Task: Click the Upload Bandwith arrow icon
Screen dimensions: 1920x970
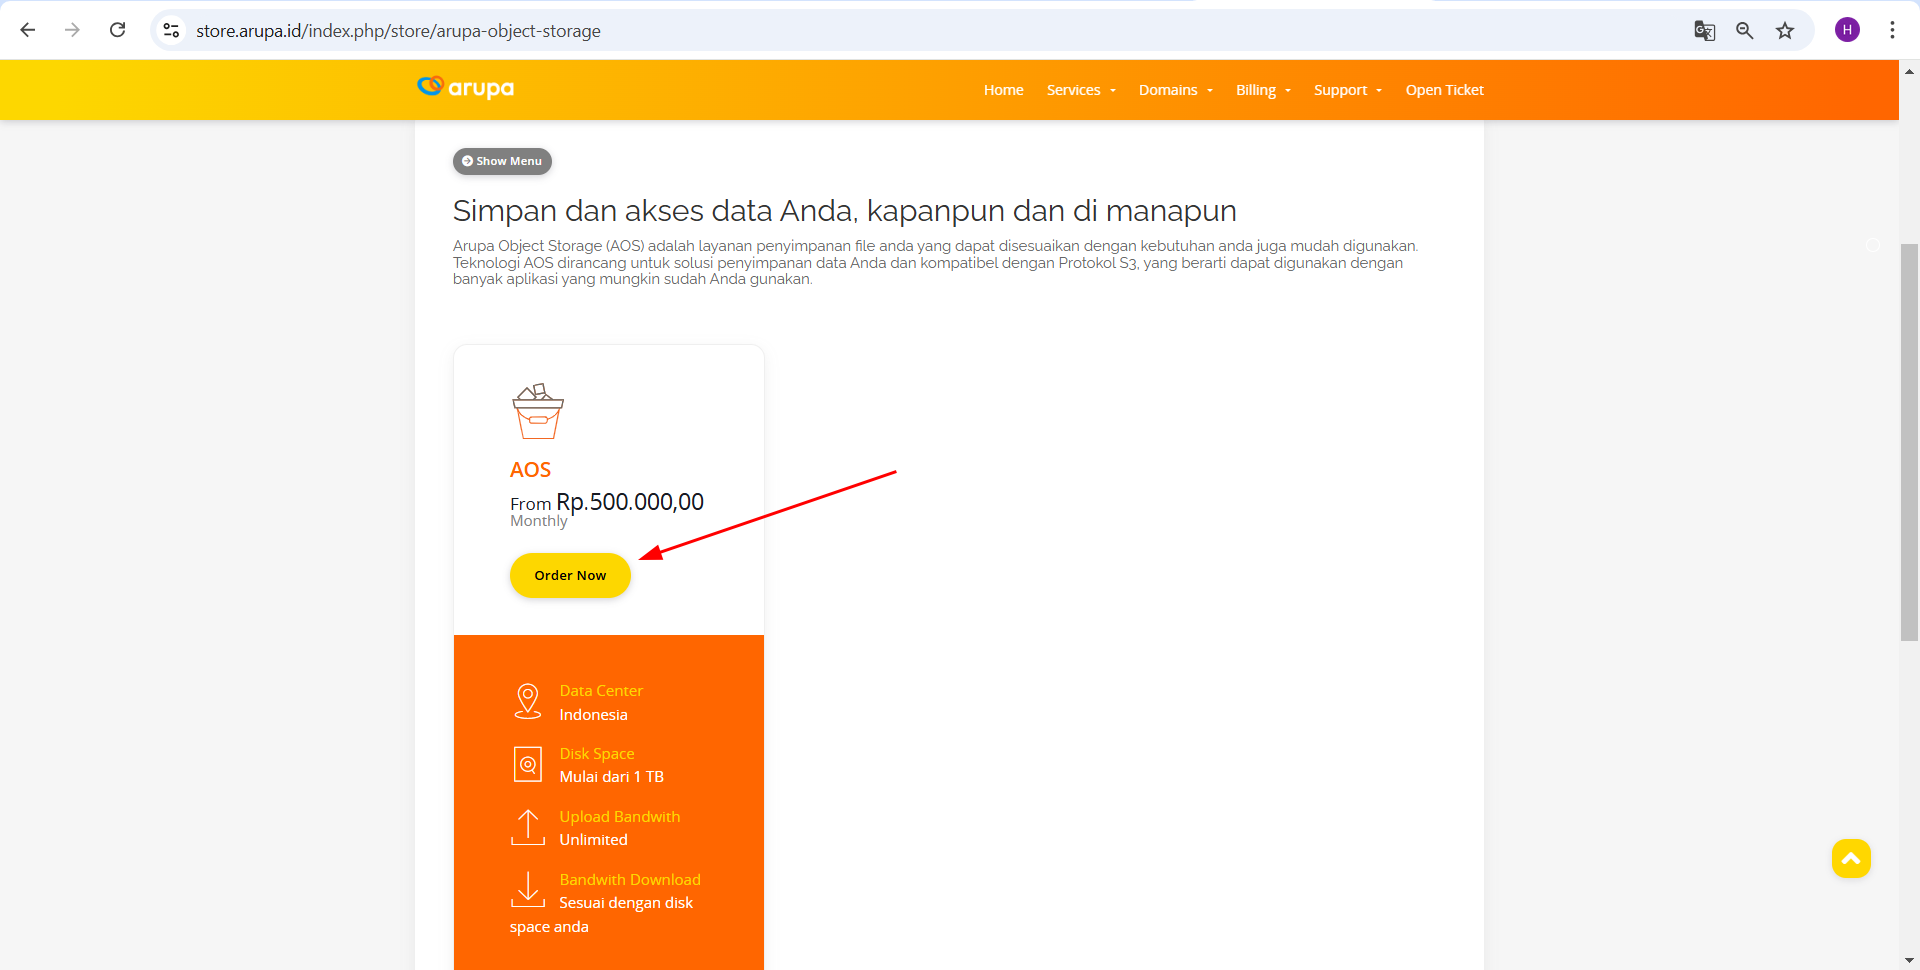Action: [x=528, y=827]
